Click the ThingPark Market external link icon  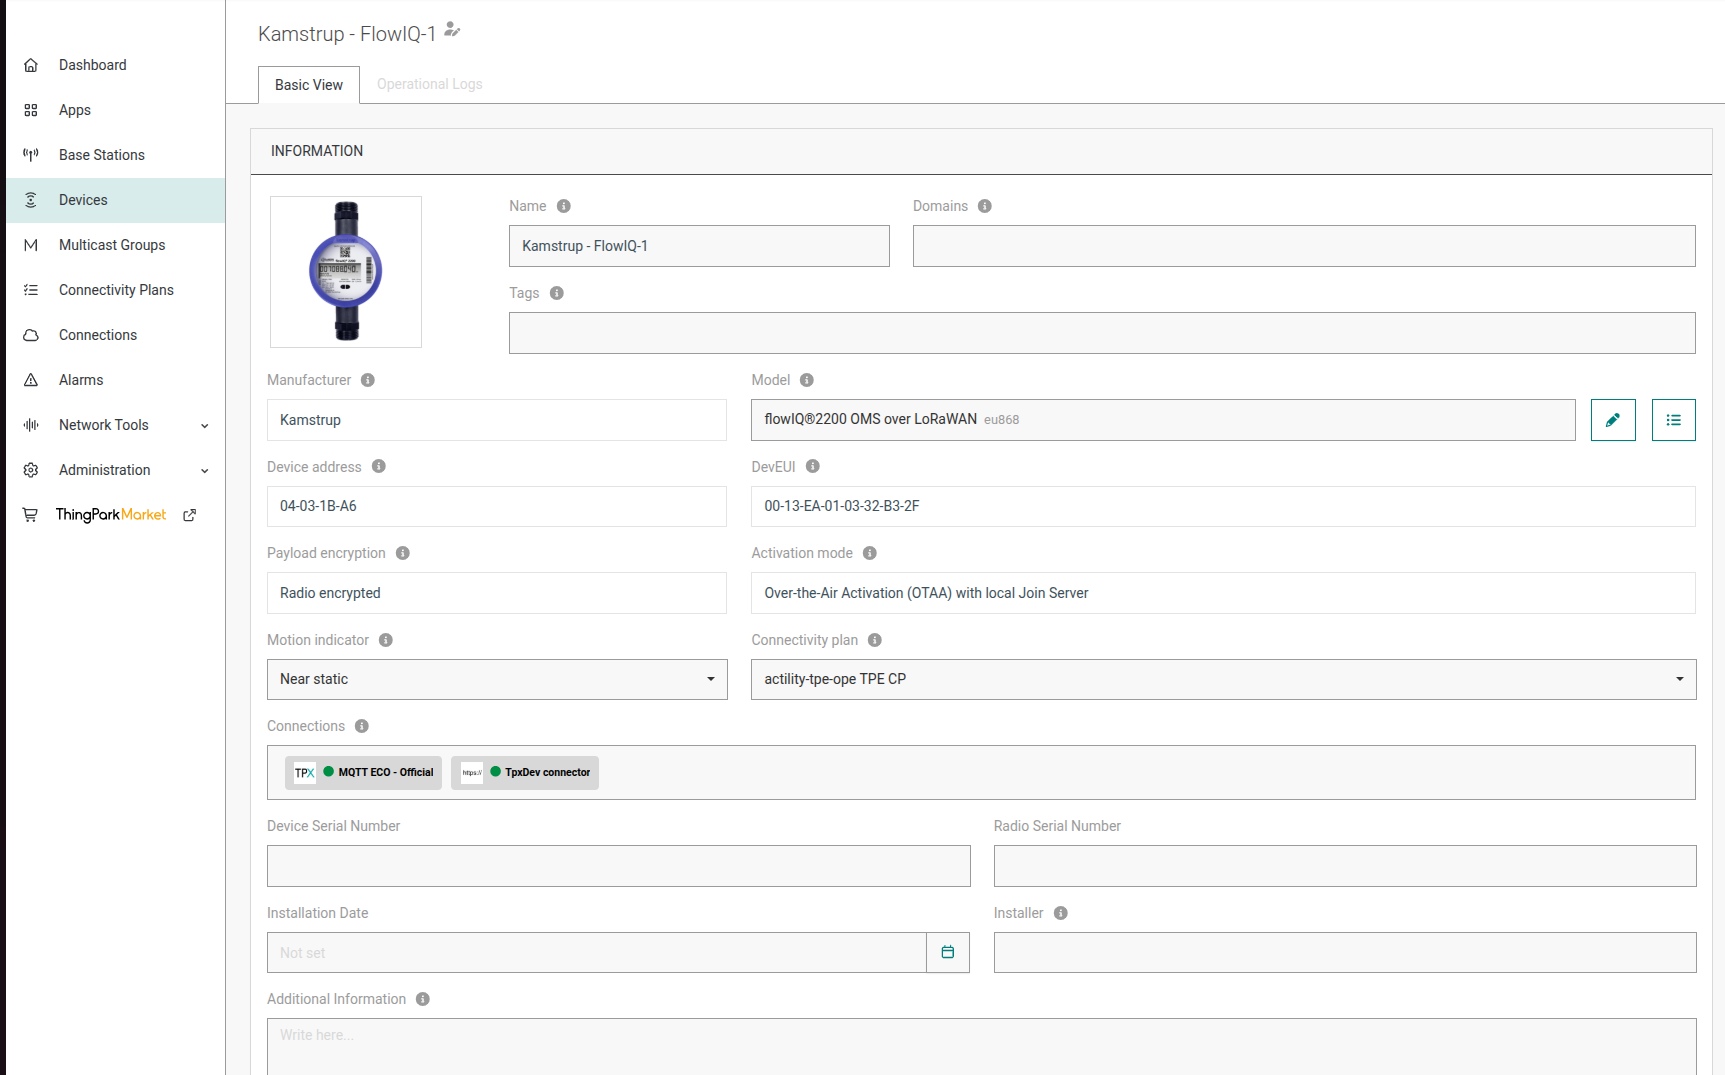190,515
